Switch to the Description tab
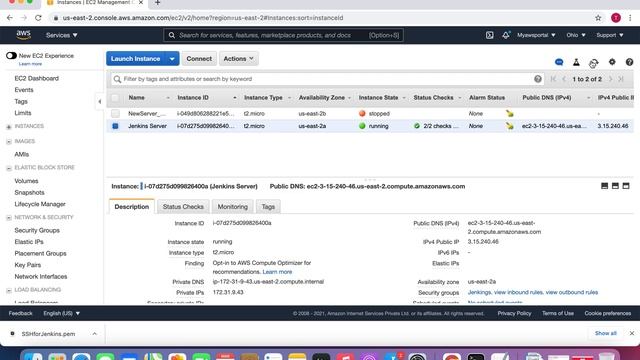The height and width of the screenshot is (360, 640). pos(131,207)
